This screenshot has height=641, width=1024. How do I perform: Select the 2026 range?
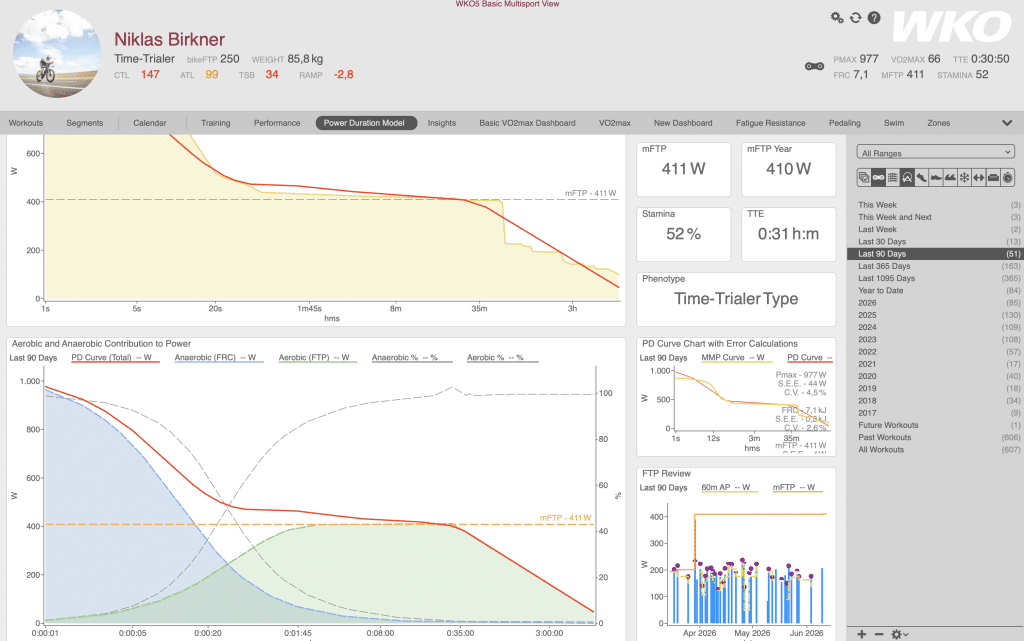pos(935,303)
